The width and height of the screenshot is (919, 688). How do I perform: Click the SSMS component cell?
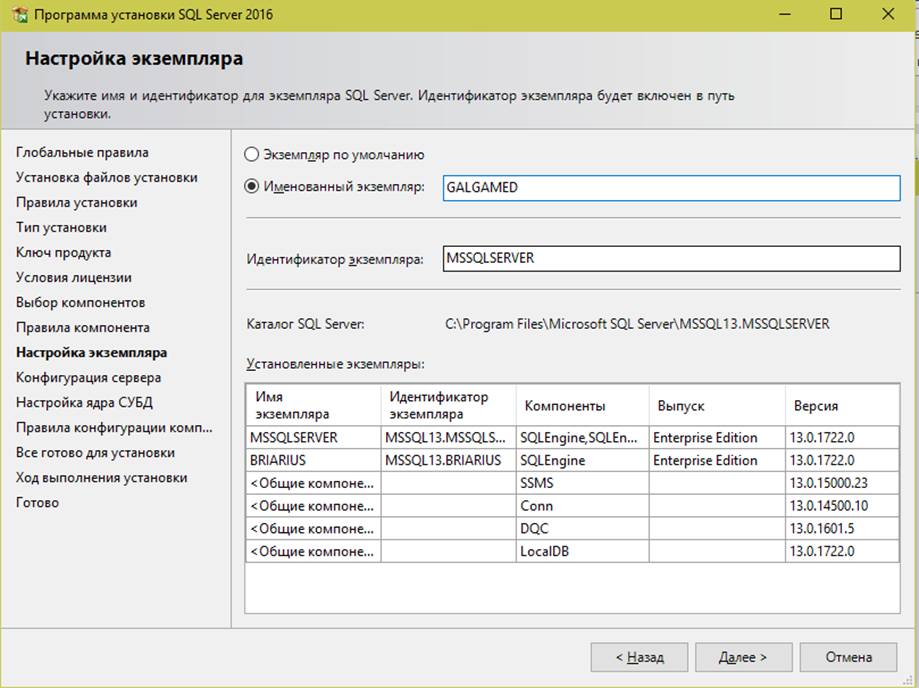[x=583, y=483]
